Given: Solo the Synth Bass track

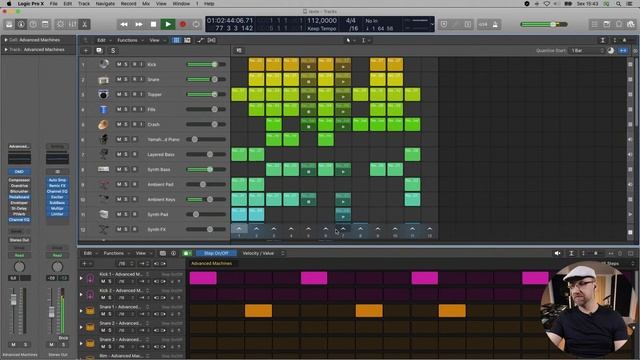Looking at the screenshot, I should pos(126,169).
